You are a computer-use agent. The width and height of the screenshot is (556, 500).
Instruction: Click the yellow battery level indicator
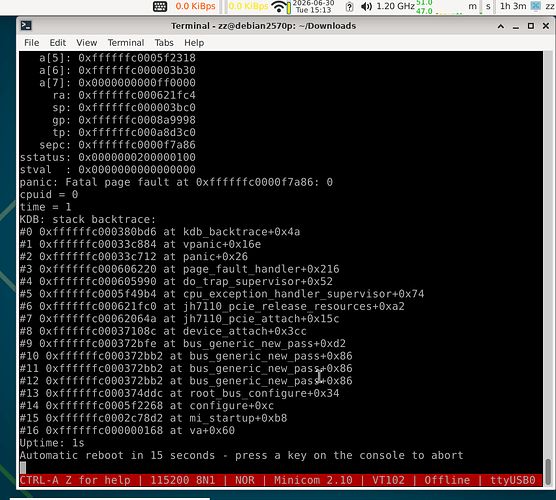[x=289, y=7]
